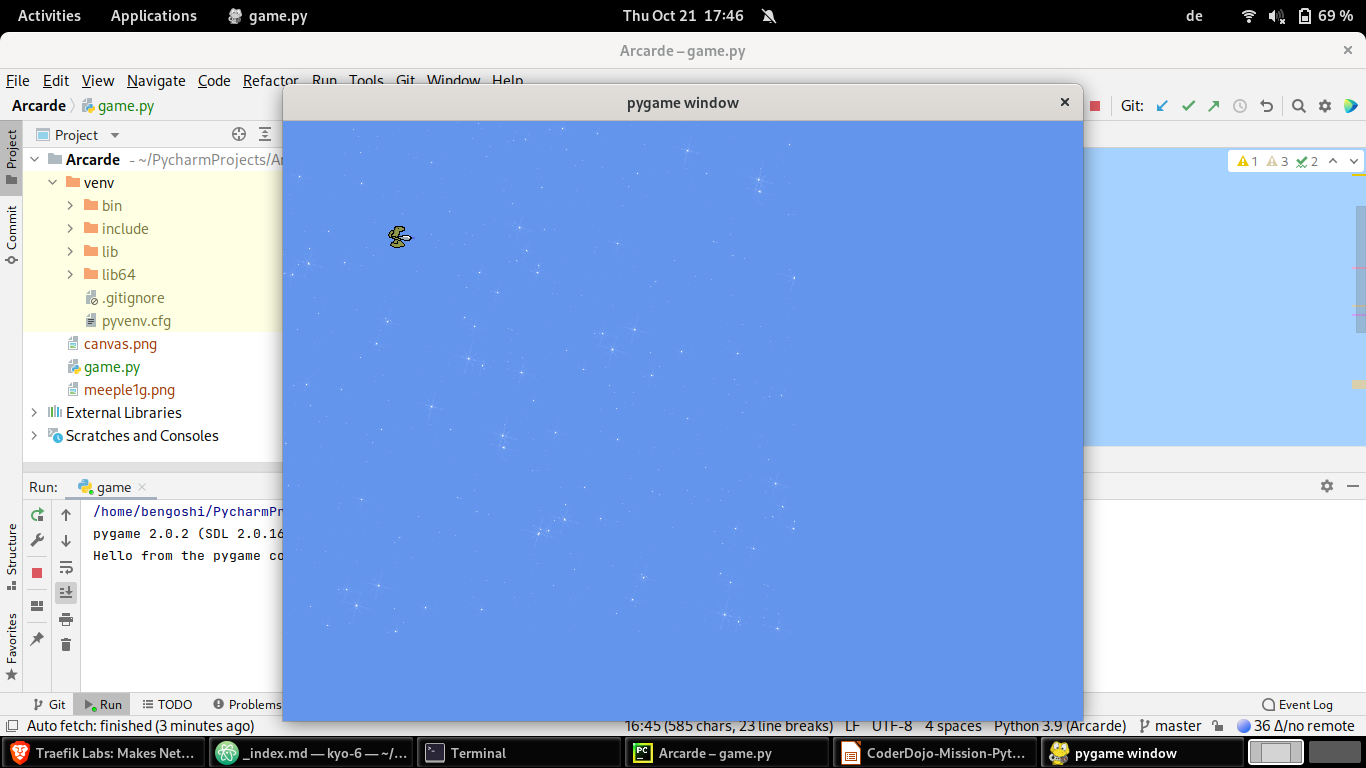The image size is (1366, 768).
Task: Push changes with the Git arrow icon
Action: pos(1213,105)
